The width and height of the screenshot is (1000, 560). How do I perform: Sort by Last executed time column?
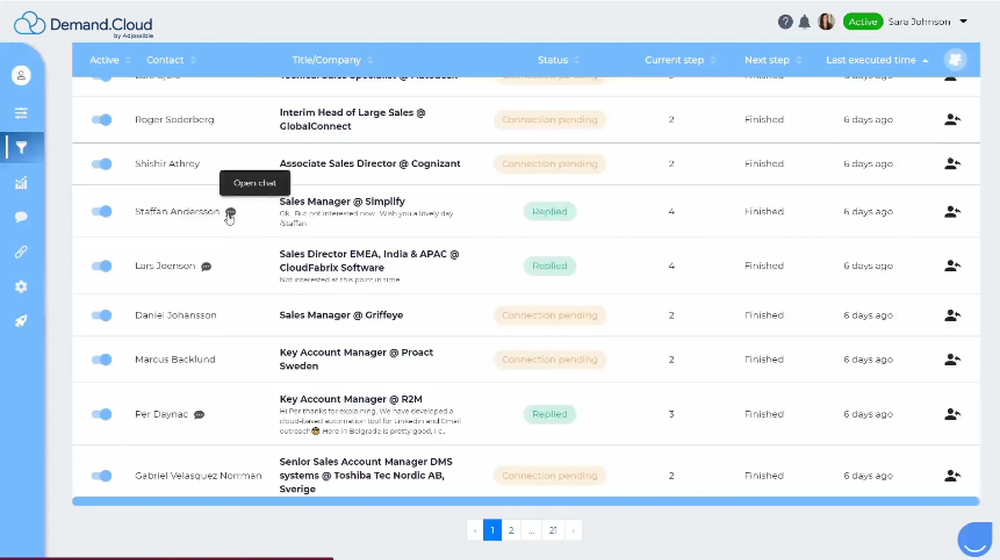pos(877,60)
